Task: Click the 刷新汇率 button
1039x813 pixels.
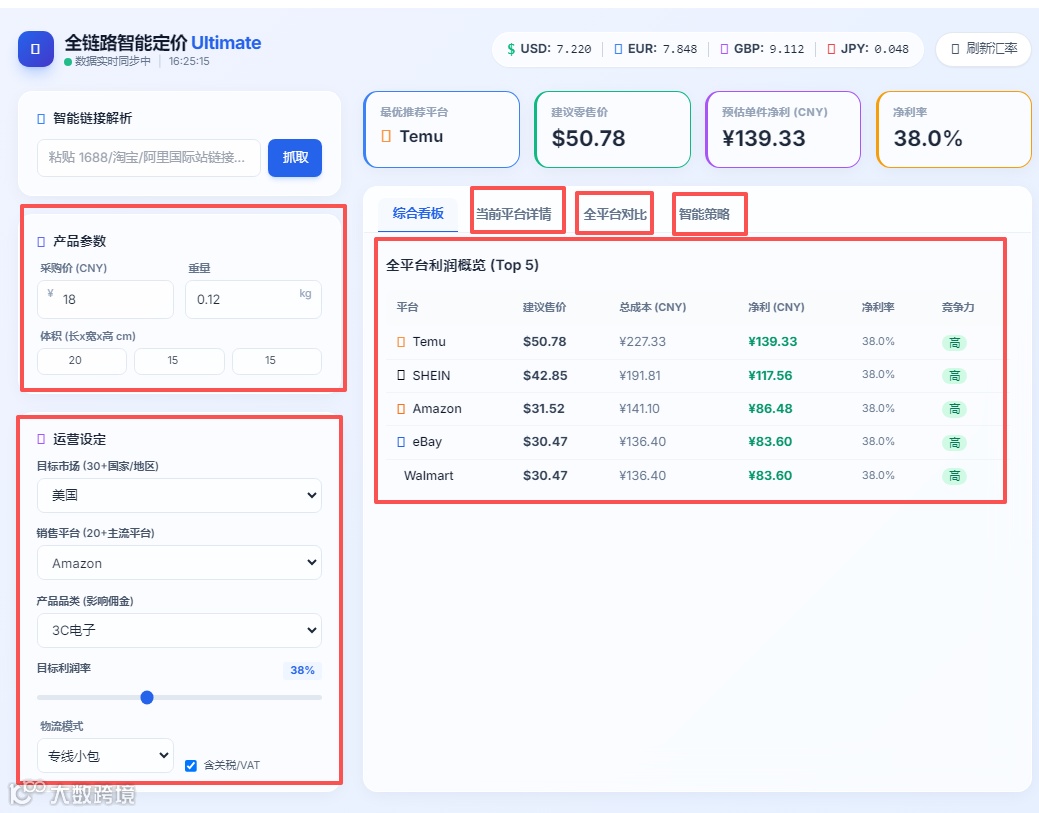Action: click(x=983, y=49)
